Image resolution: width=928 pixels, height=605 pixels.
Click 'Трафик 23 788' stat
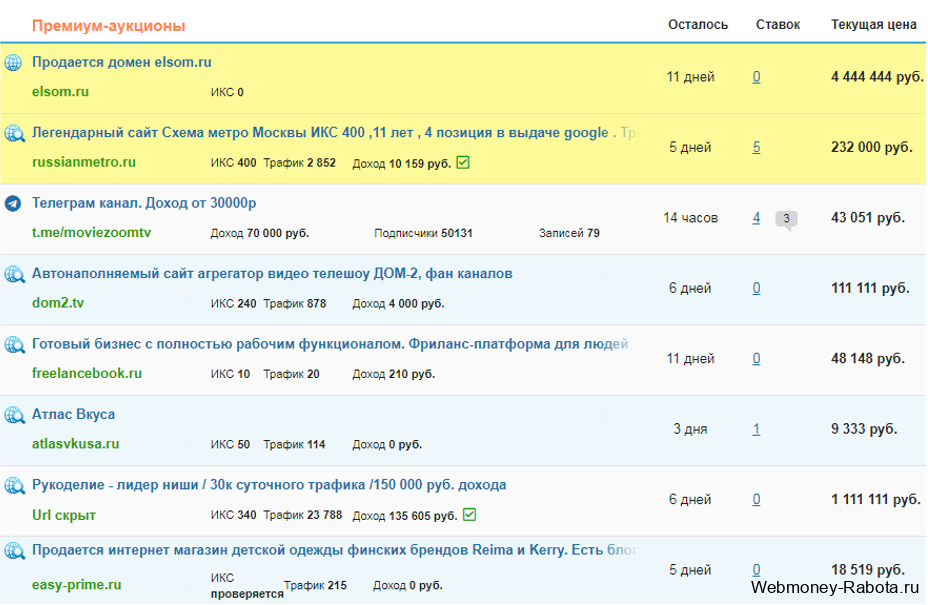(302, 515)
